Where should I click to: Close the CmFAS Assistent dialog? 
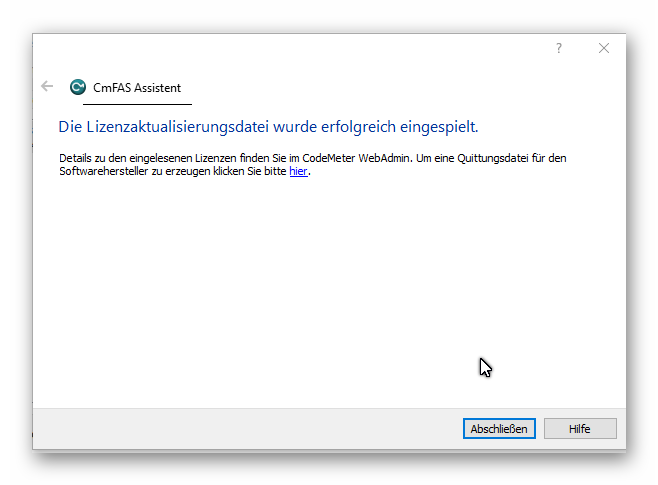[x=603, y=48]
